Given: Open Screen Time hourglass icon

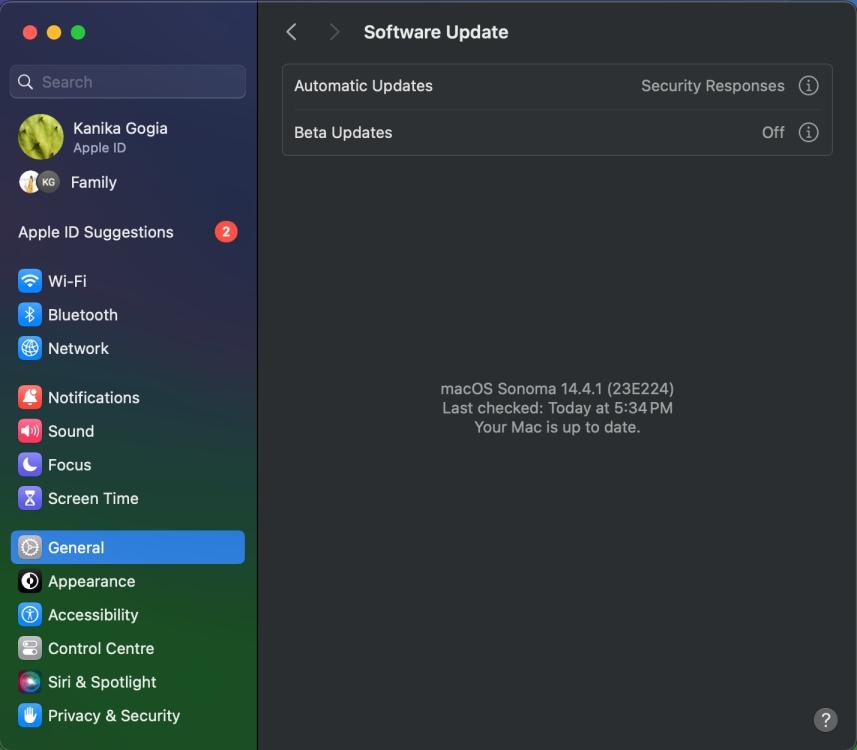Looking at the screenshot, I should pyautogui.click(x=30, y=498).
